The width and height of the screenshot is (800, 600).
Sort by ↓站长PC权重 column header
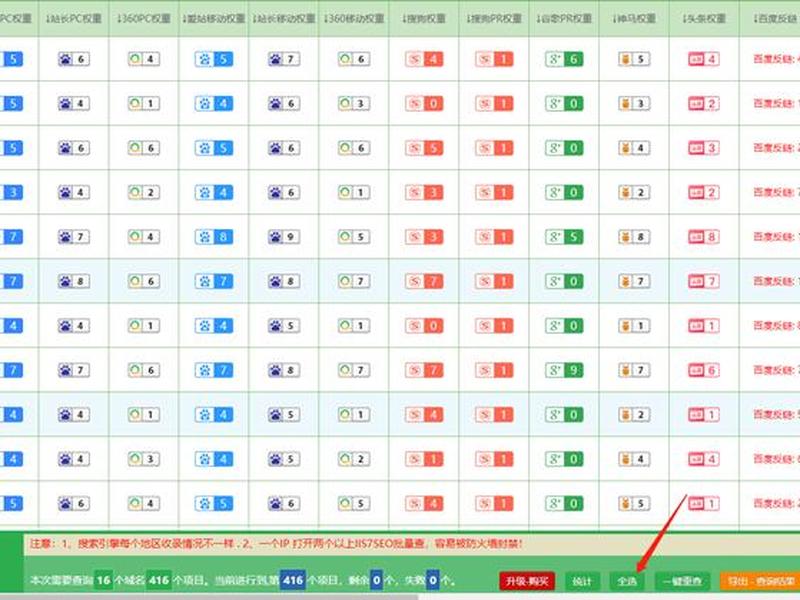73,19
